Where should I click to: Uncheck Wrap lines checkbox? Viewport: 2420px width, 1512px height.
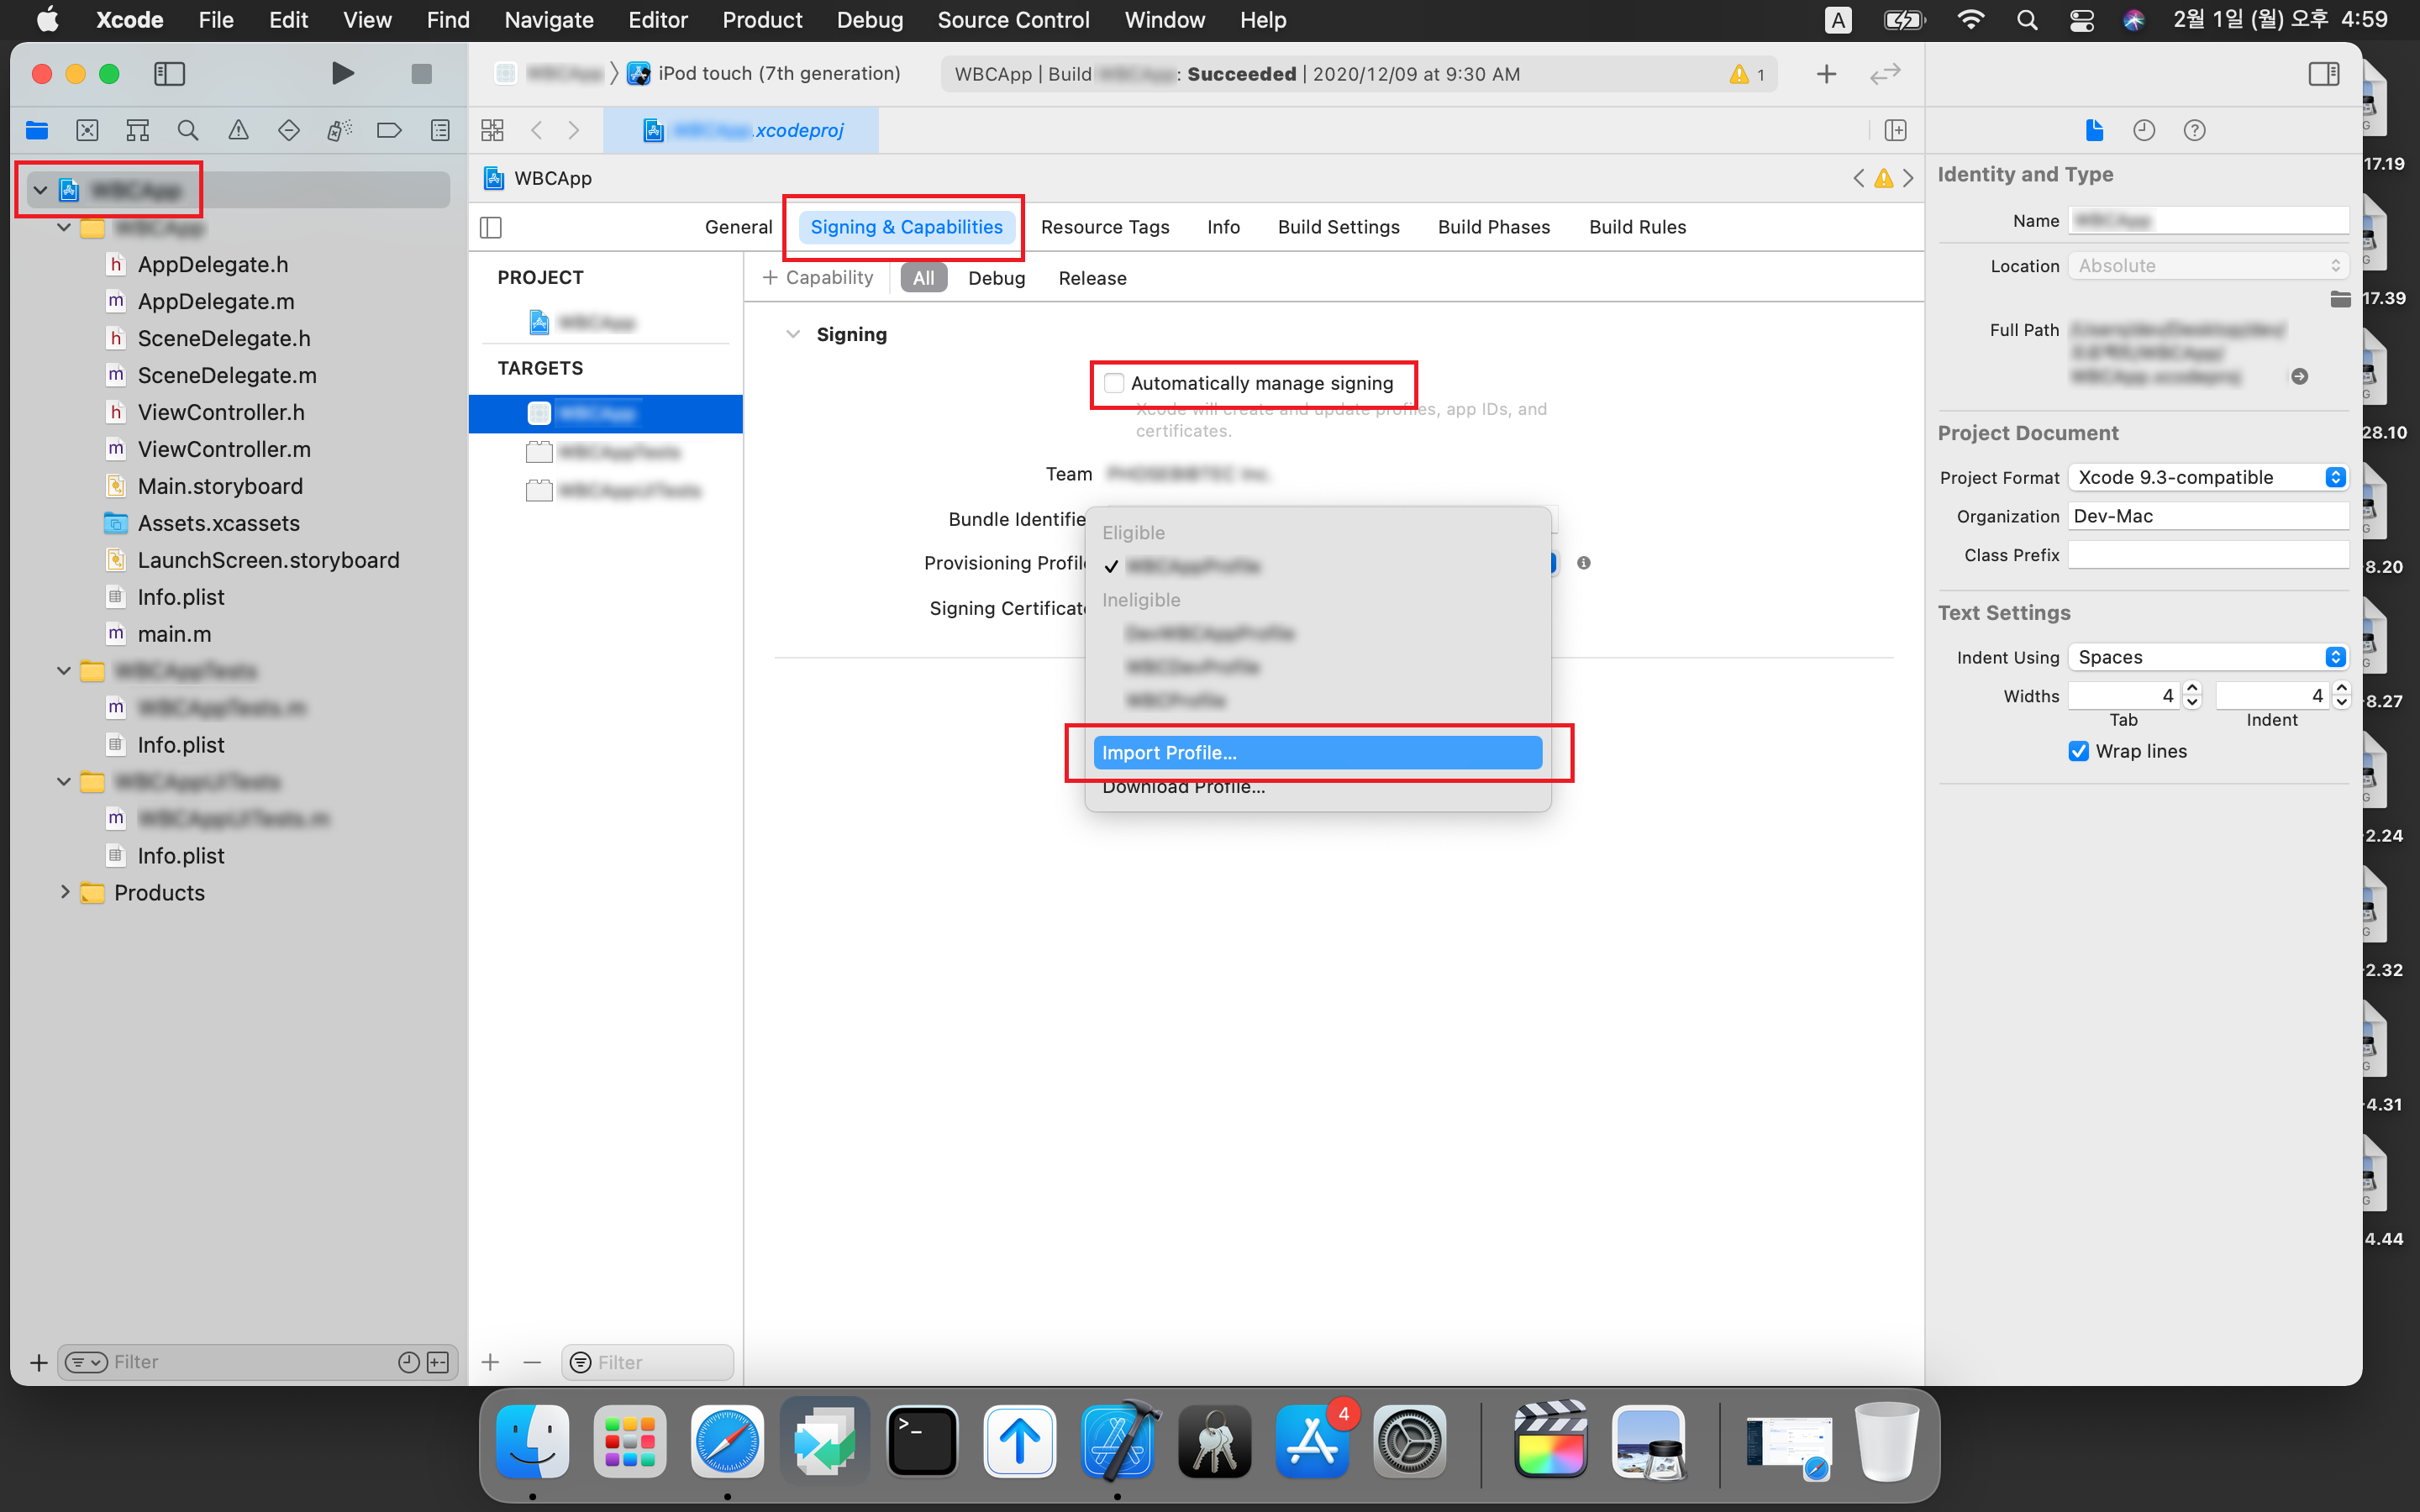pyautogui.click(x=2079, y=751)
